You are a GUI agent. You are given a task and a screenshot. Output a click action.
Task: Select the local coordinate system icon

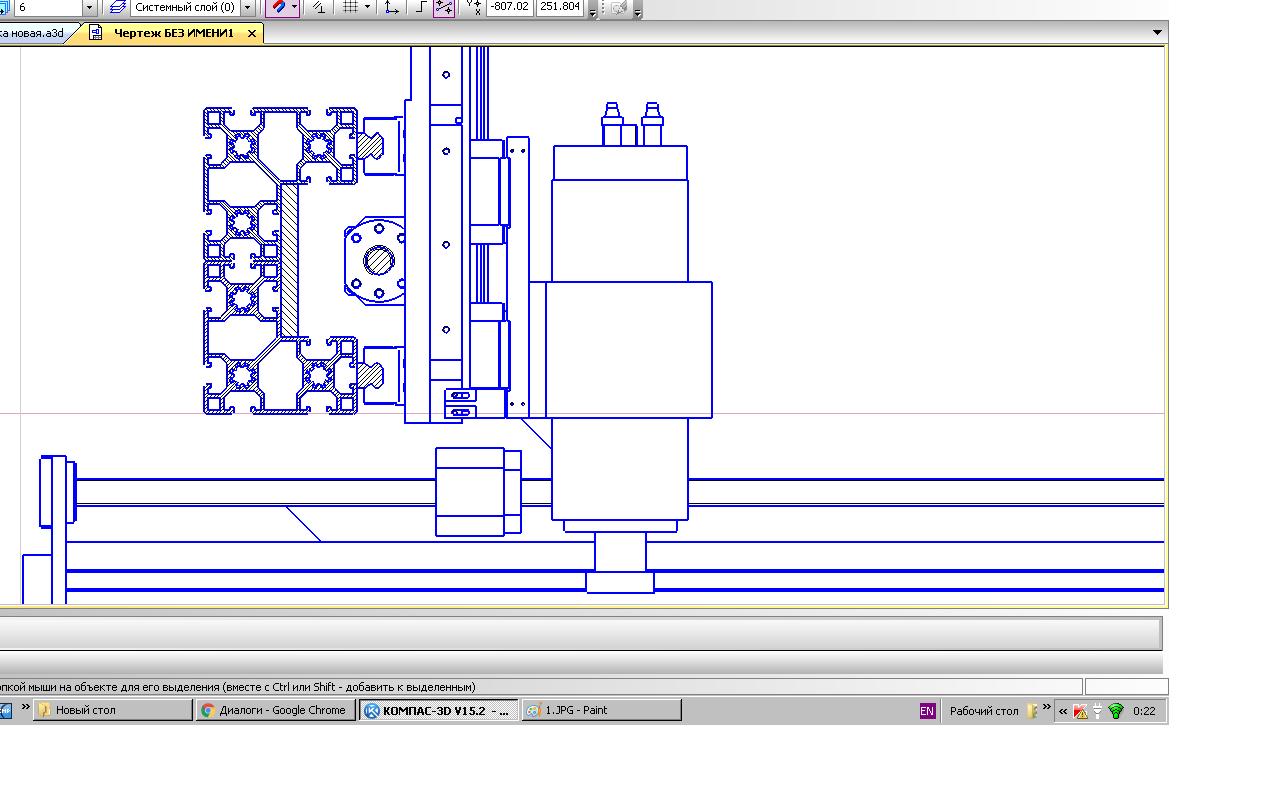tap(391, 7)
